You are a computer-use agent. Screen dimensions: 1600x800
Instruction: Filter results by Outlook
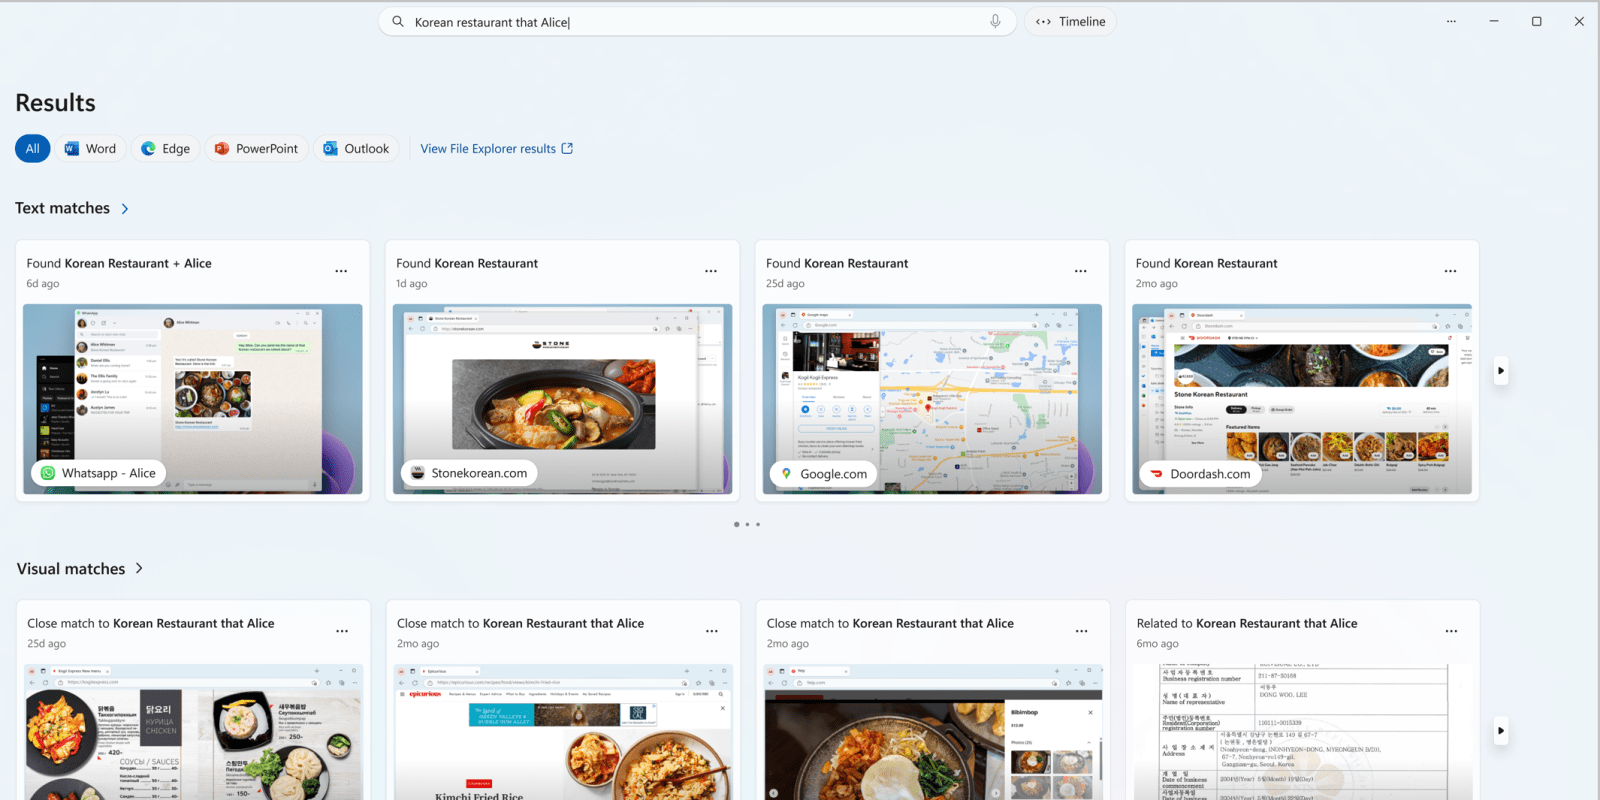click(x=356, y=148)
